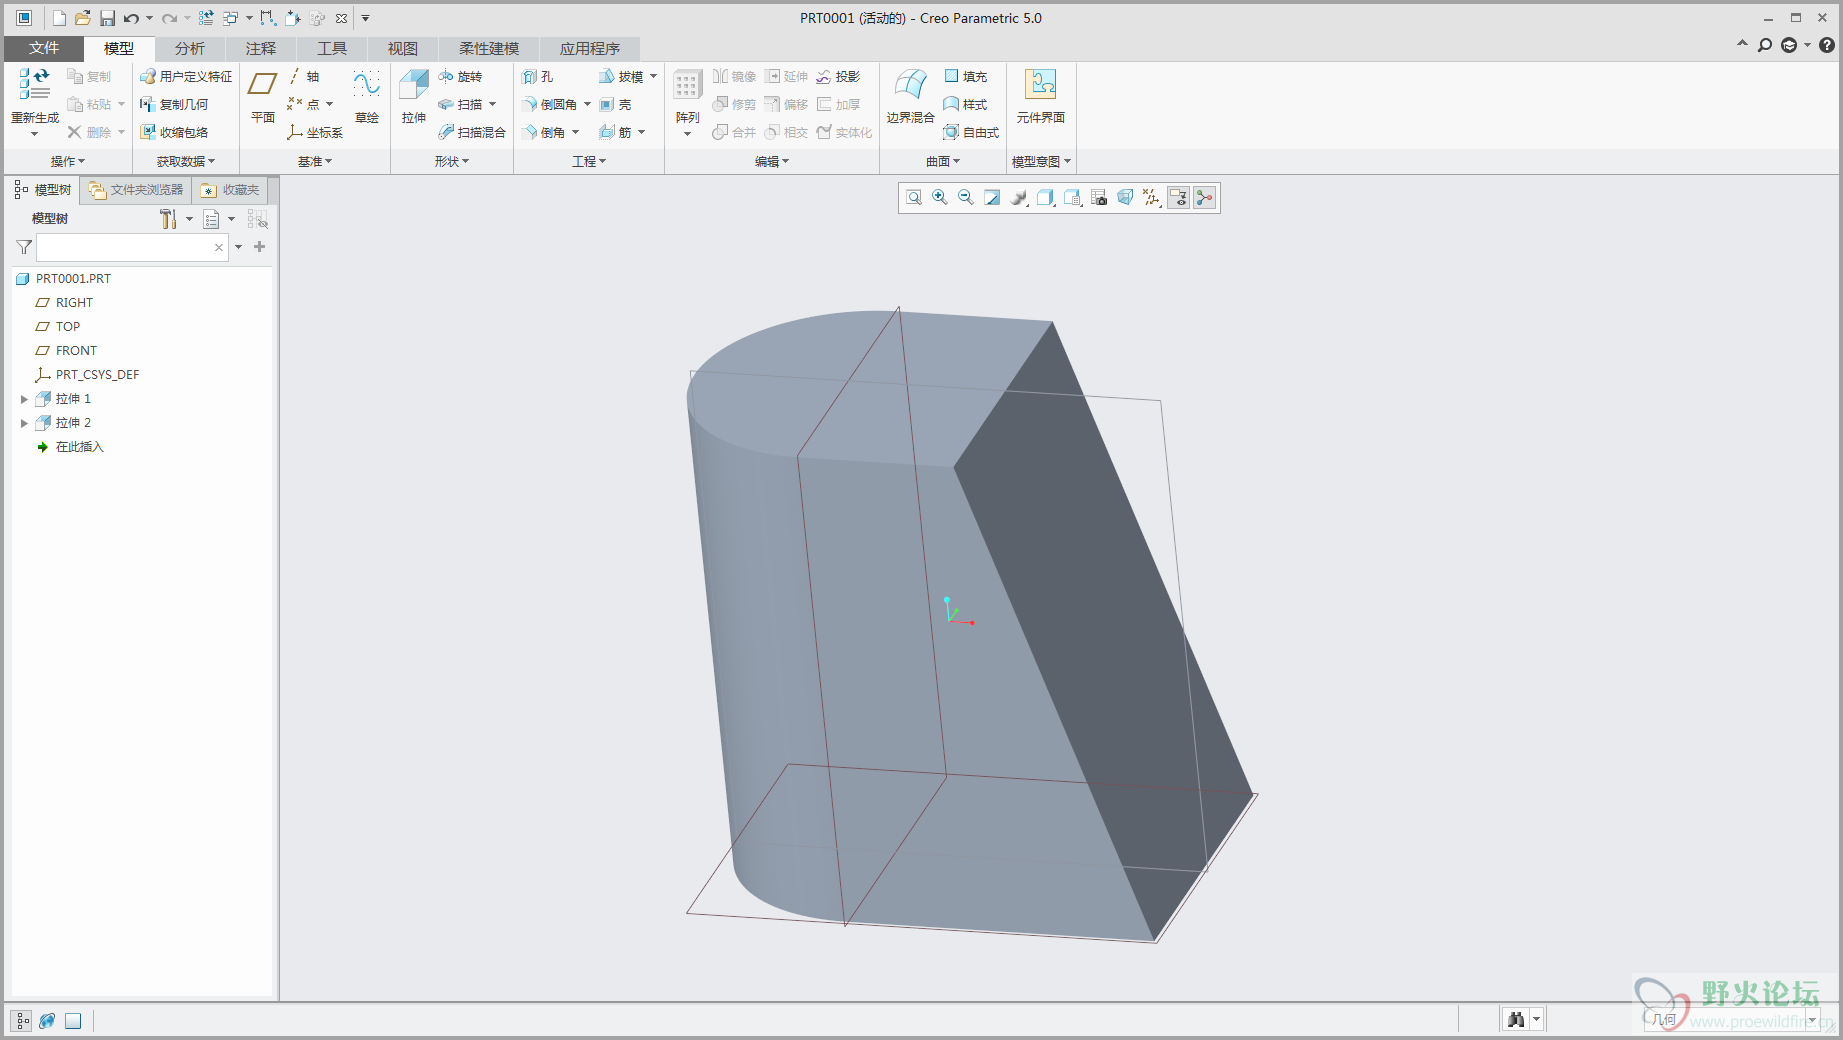Save the model with the floppy icon
1843x1040 pixels.
(x=107, y=18)
